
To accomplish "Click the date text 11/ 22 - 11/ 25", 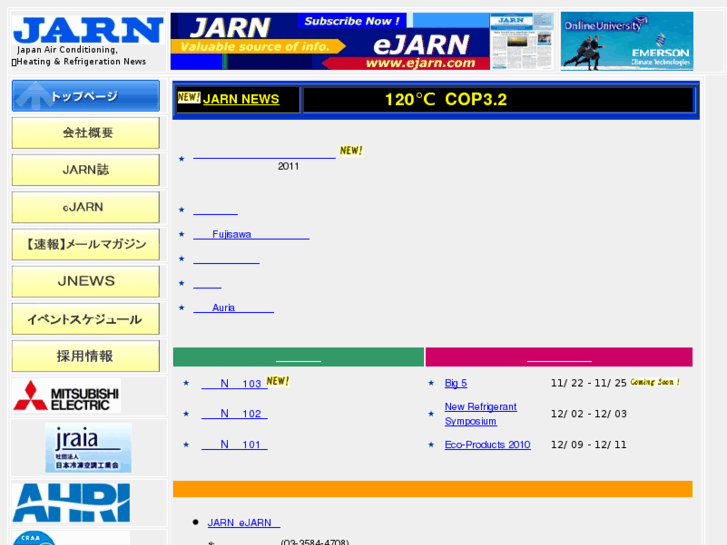I will (x=589, y=383).
